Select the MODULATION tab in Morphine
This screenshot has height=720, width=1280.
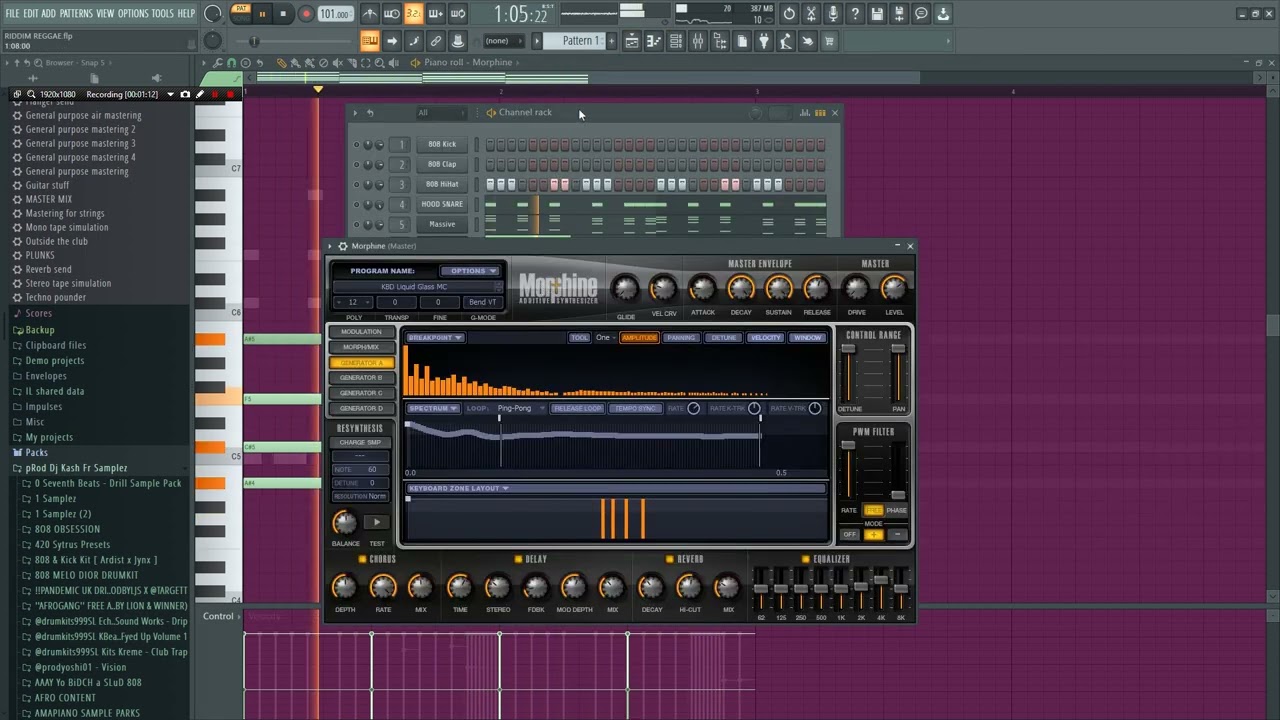pyautogui.click(x=361, y=332)
